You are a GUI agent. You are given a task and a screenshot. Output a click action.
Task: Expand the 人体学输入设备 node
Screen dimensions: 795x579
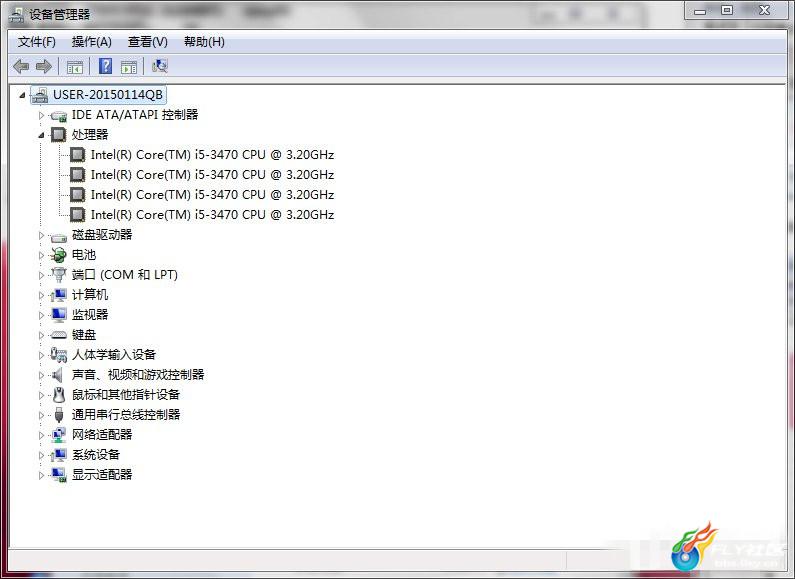(42, 355)
